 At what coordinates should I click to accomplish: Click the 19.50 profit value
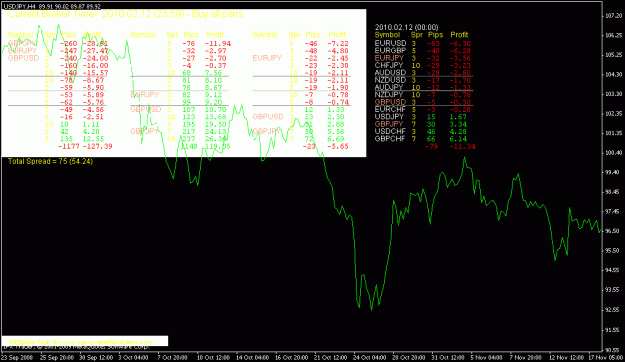pos(216,124)
